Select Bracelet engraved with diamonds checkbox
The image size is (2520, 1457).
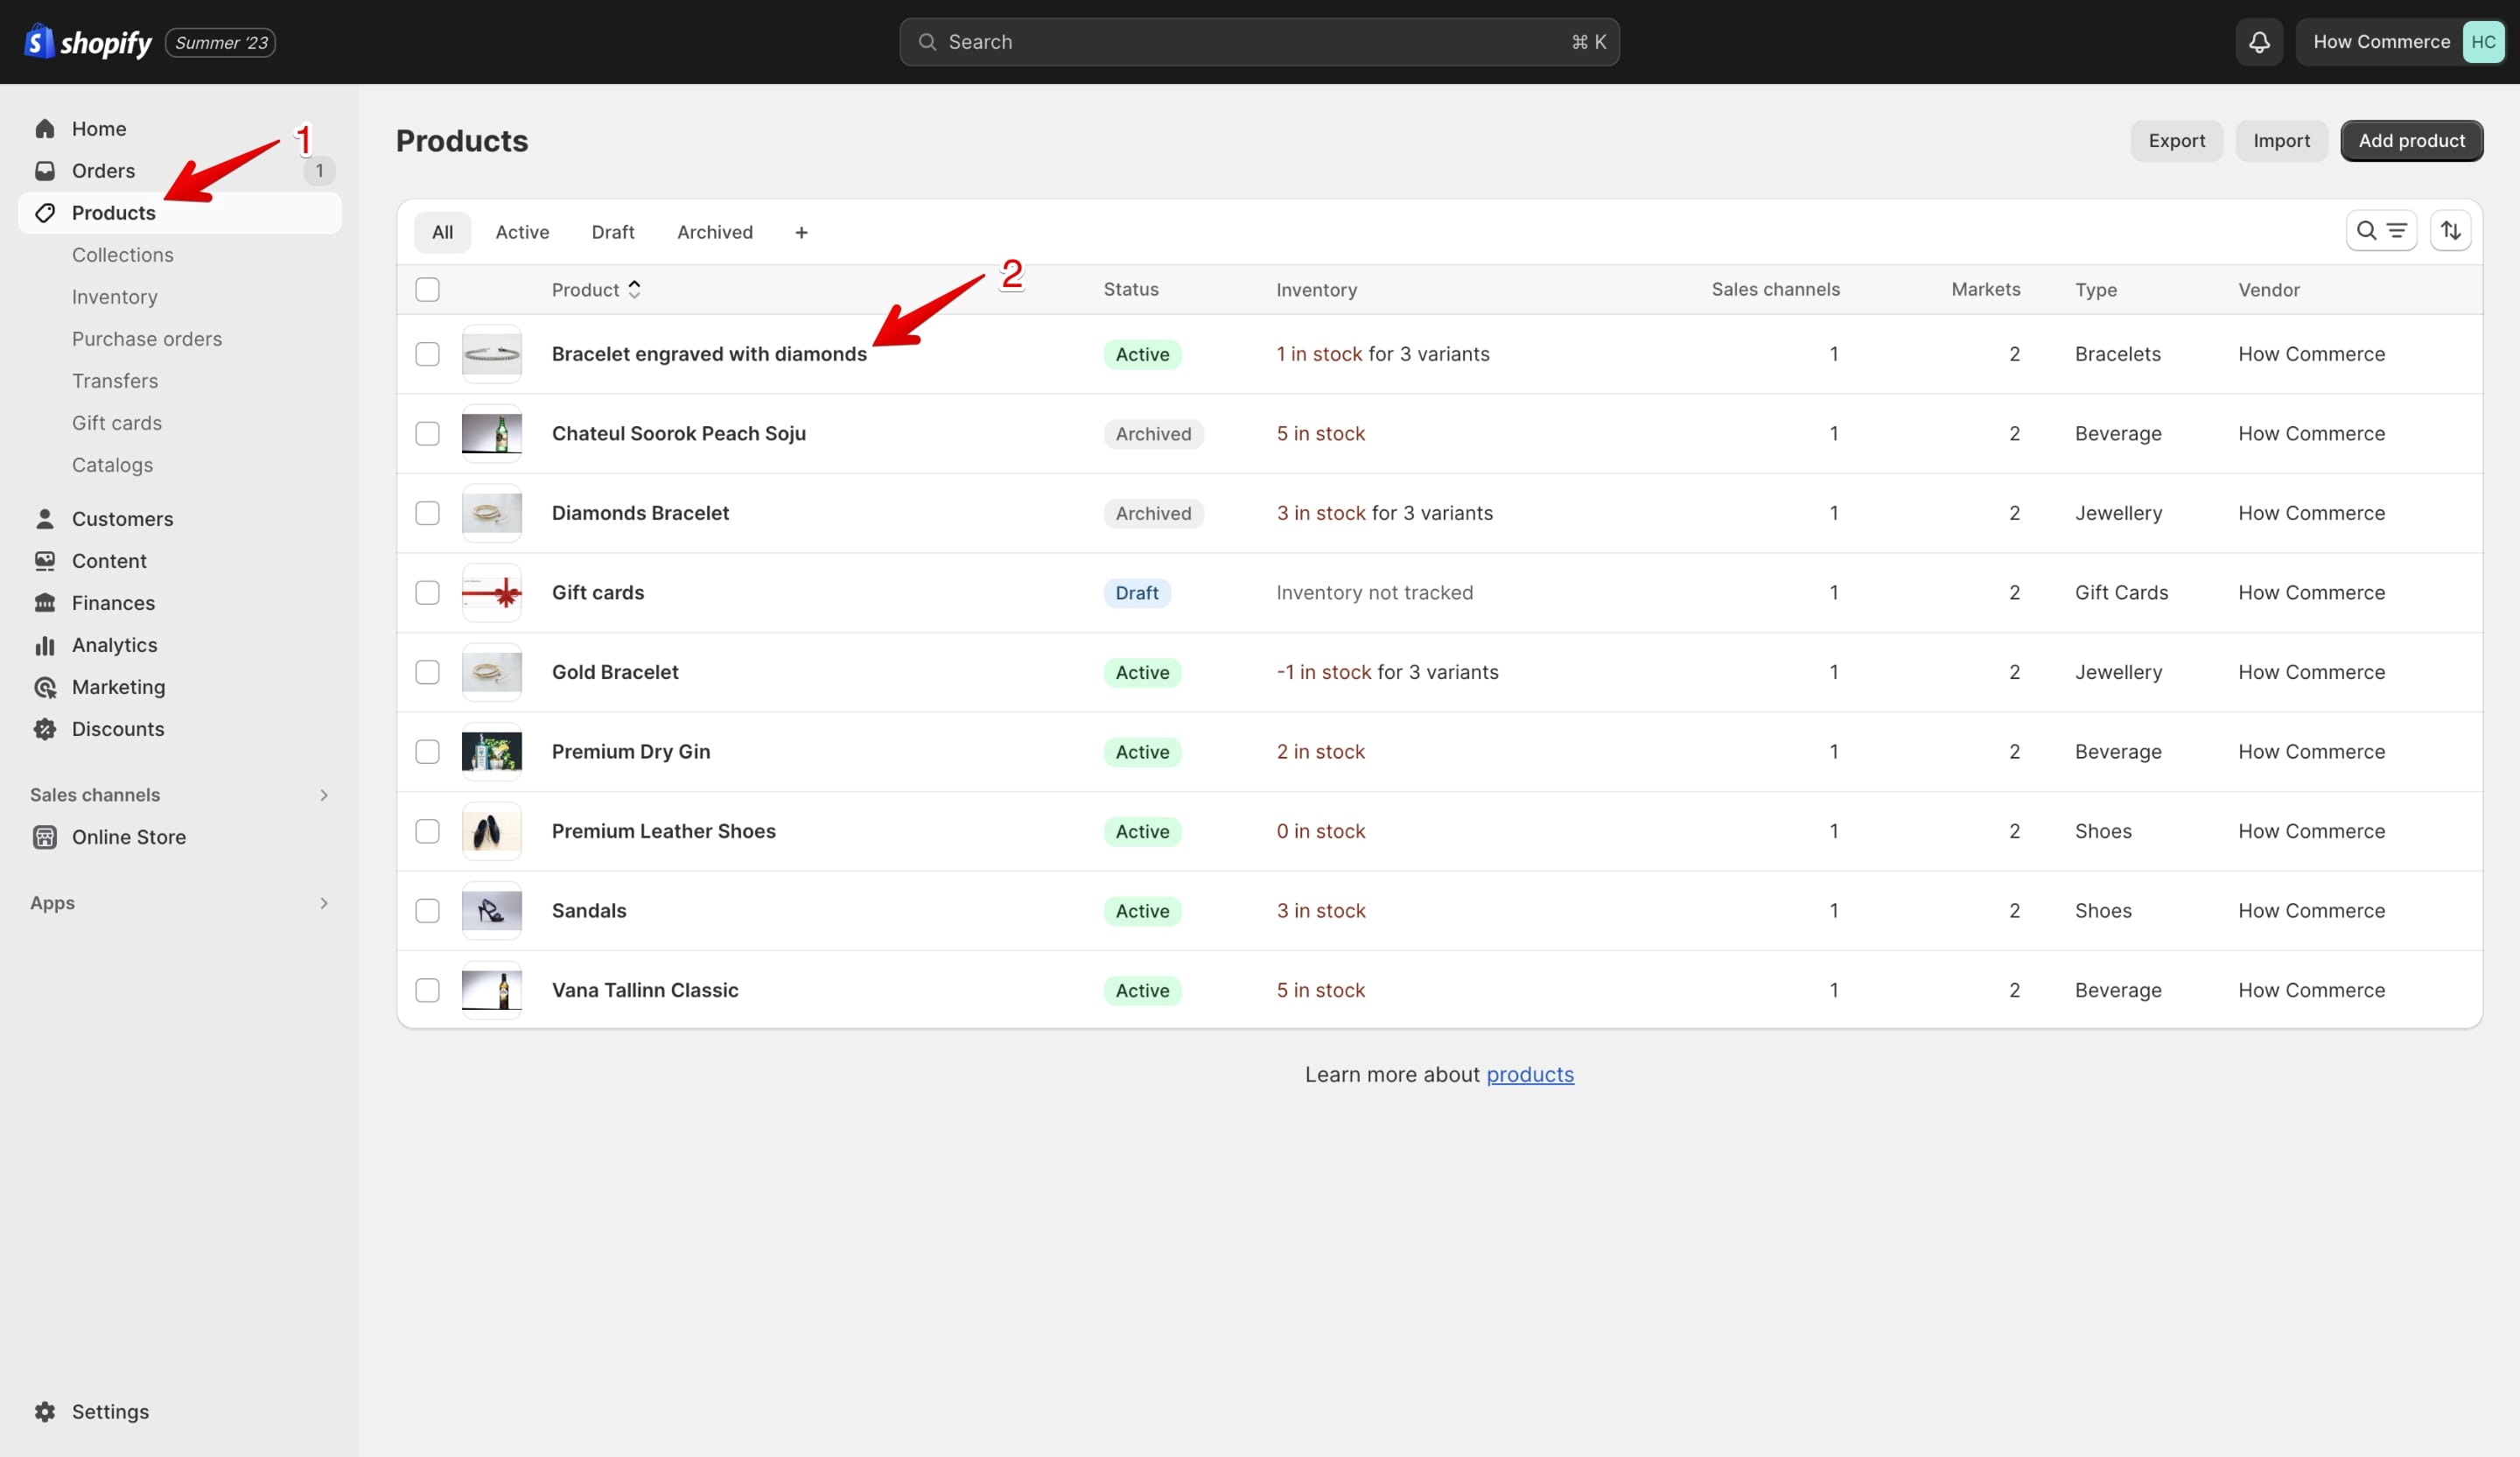tap(427, 354)
